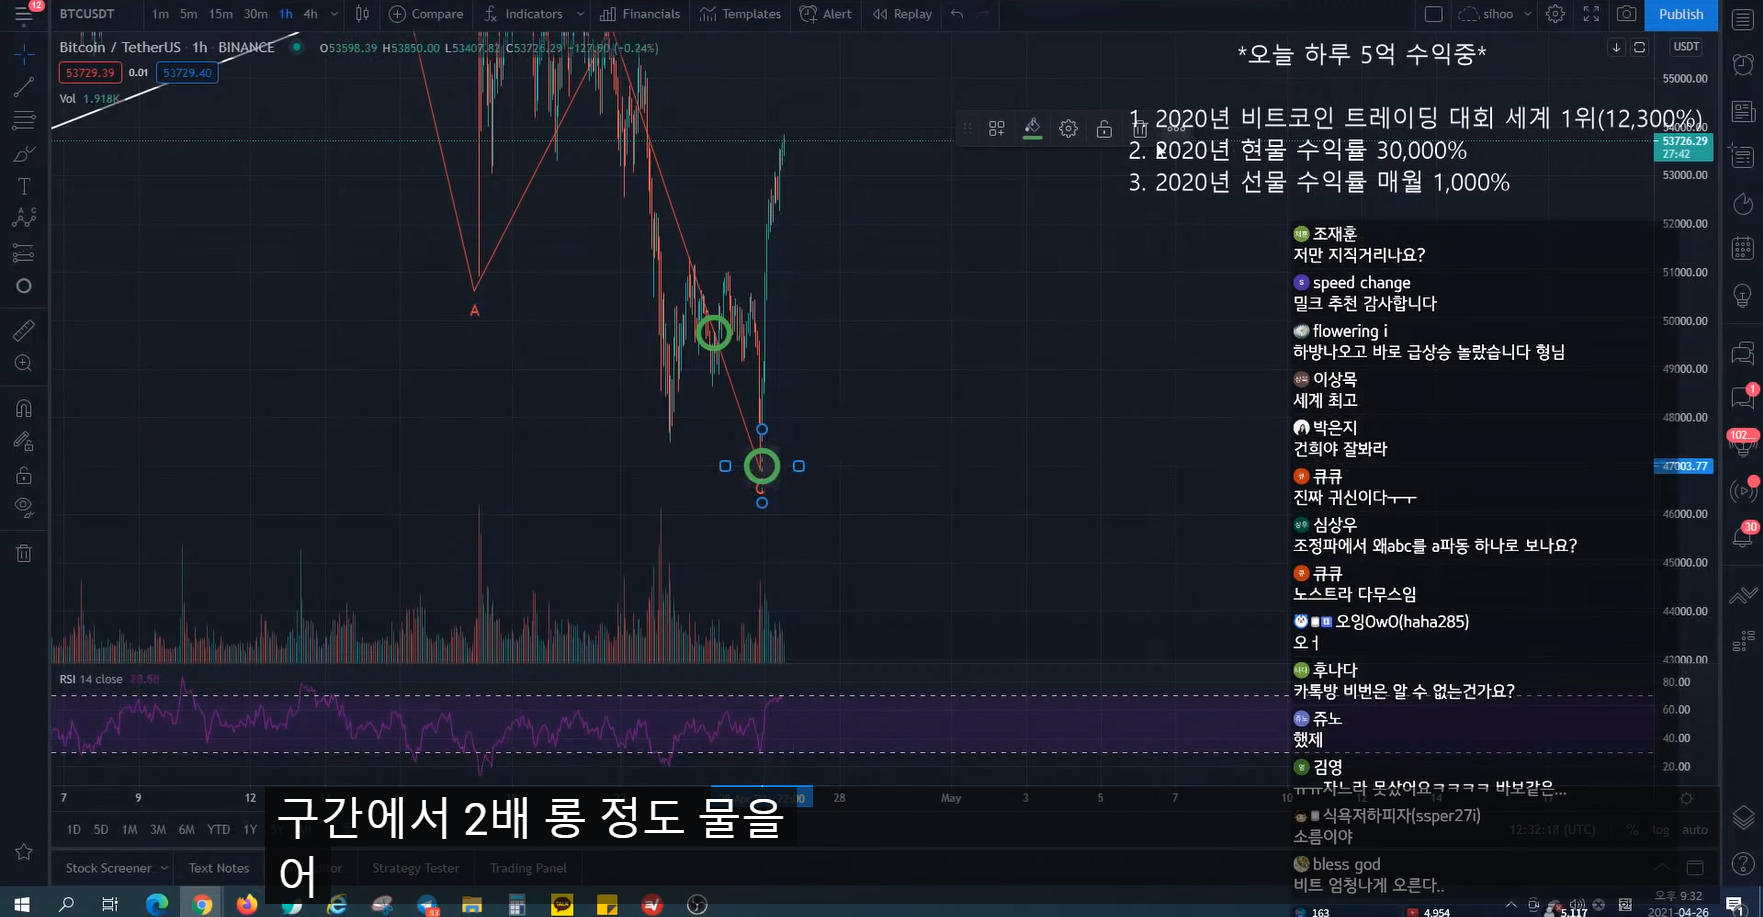
Task: Open news panel in right sidebar
Action: (x=1743, y=110)
